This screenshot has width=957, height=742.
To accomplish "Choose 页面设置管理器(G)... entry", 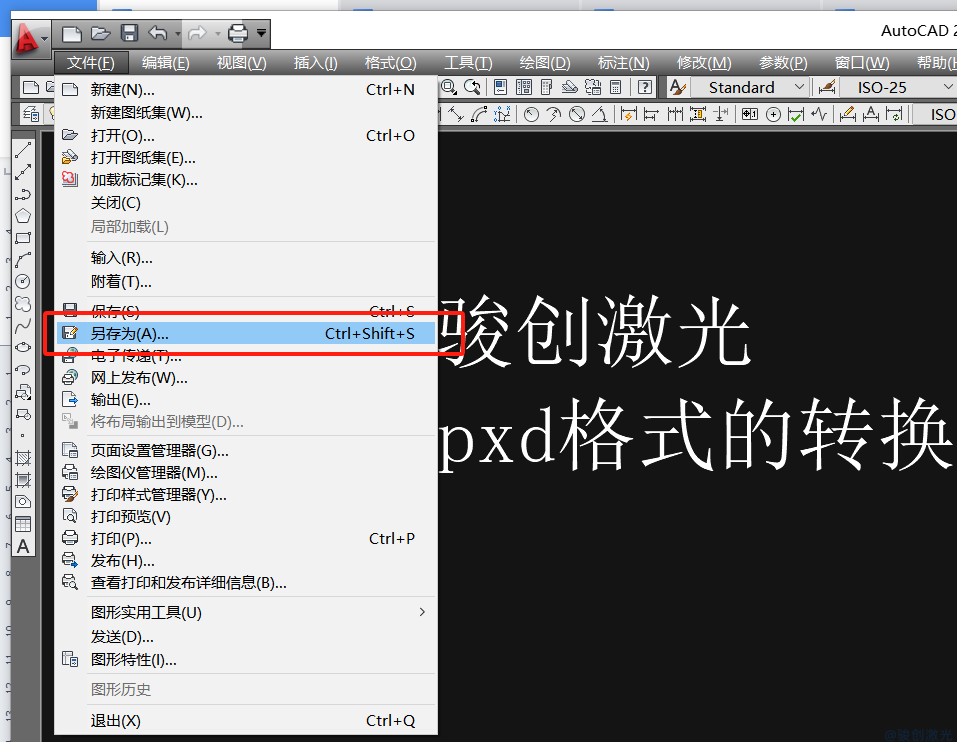I will [x=246, y=451].
